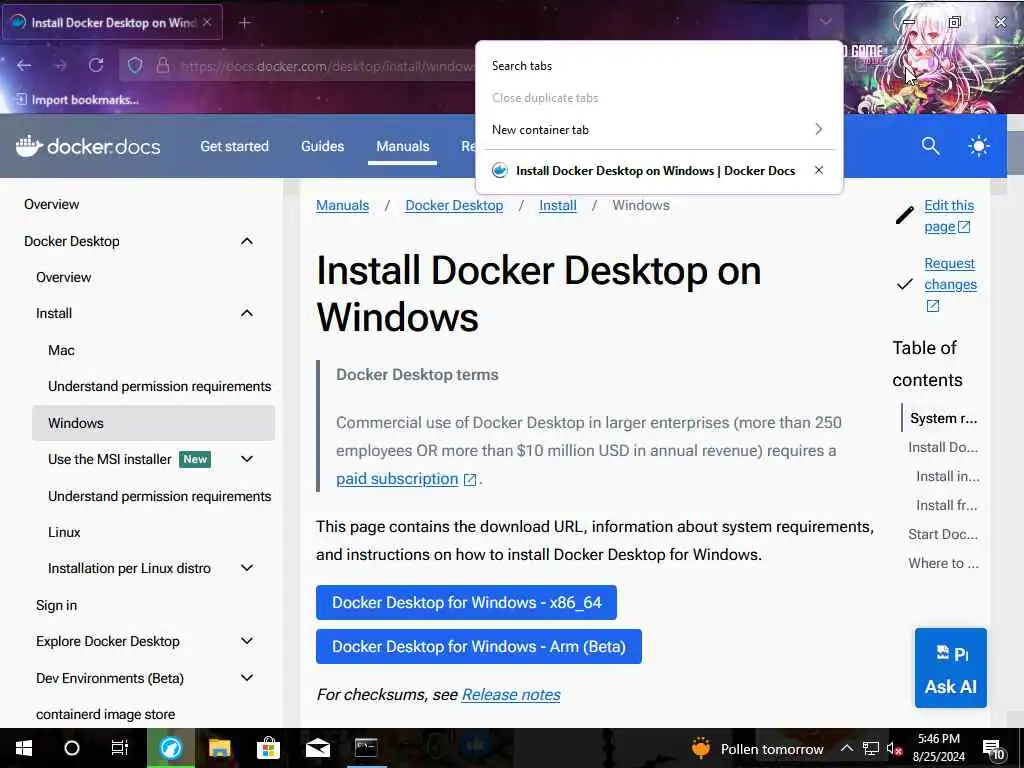
Task: Expand Use the MSI installer section
Action: pos(247,459)
